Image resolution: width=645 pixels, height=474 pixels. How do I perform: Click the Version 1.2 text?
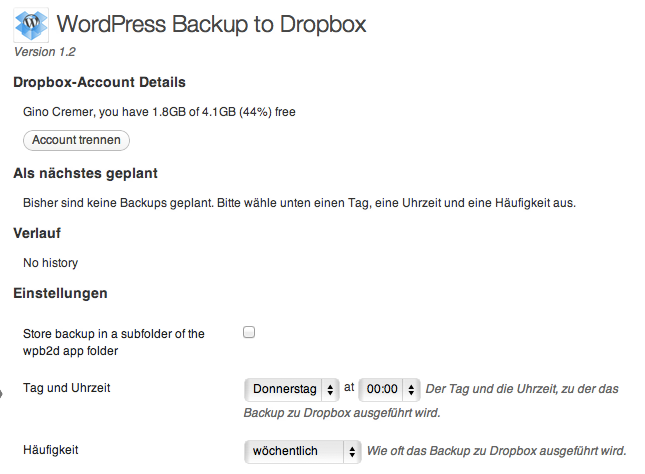[45, 52]
